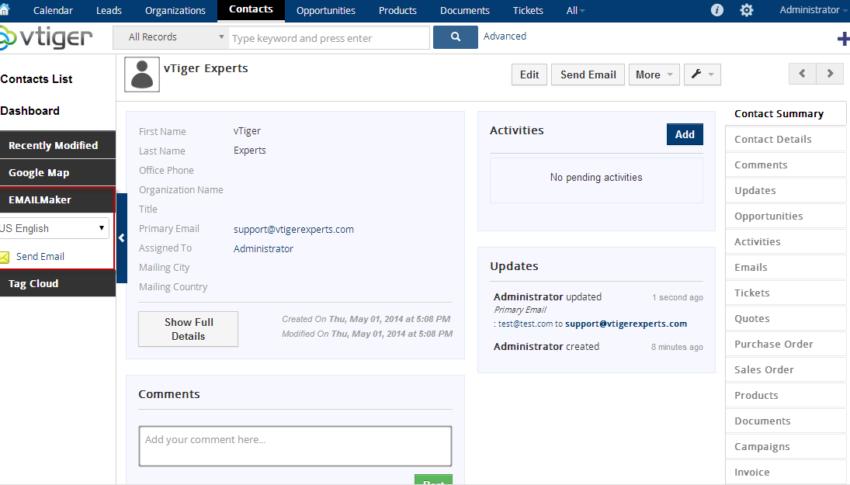The width and height of the screenshot is (850, 485).
Task: Select Contact Details tab
Action: click(x=785, y=139)
